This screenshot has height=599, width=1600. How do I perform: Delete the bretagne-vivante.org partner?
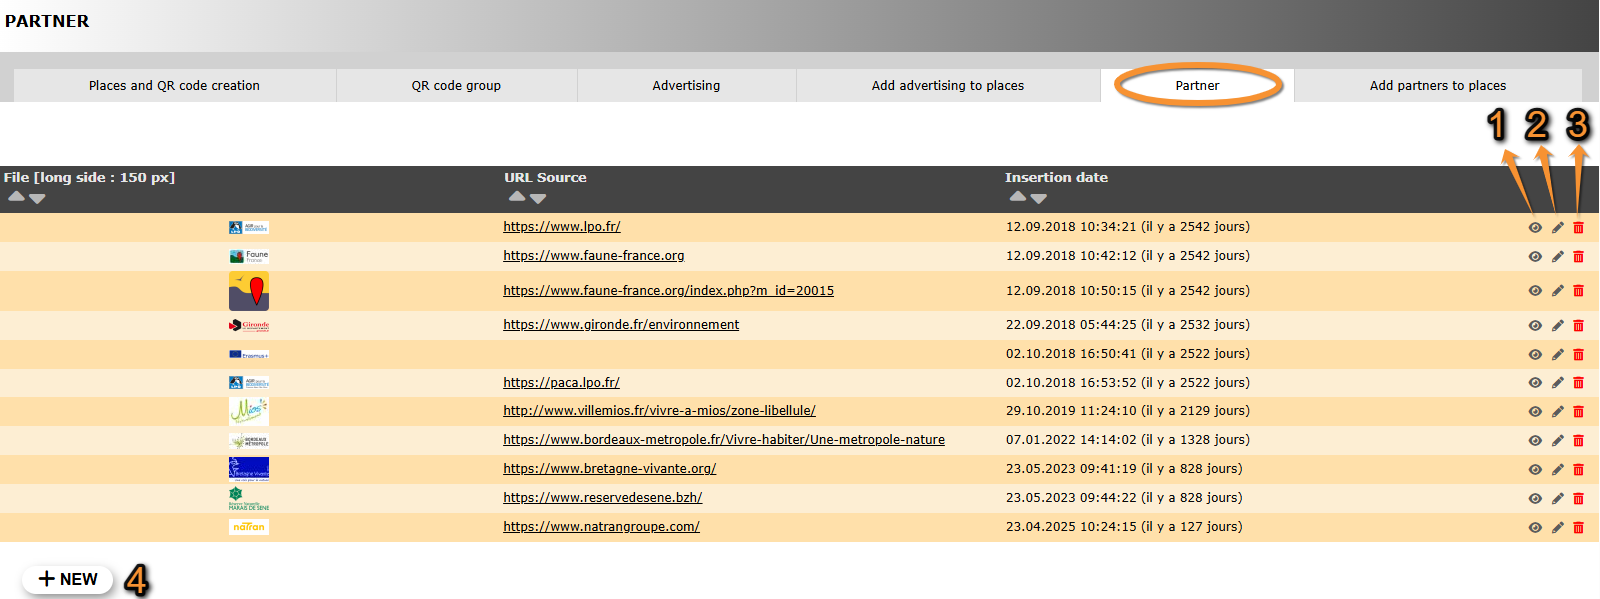click(x=1578, y=470)
